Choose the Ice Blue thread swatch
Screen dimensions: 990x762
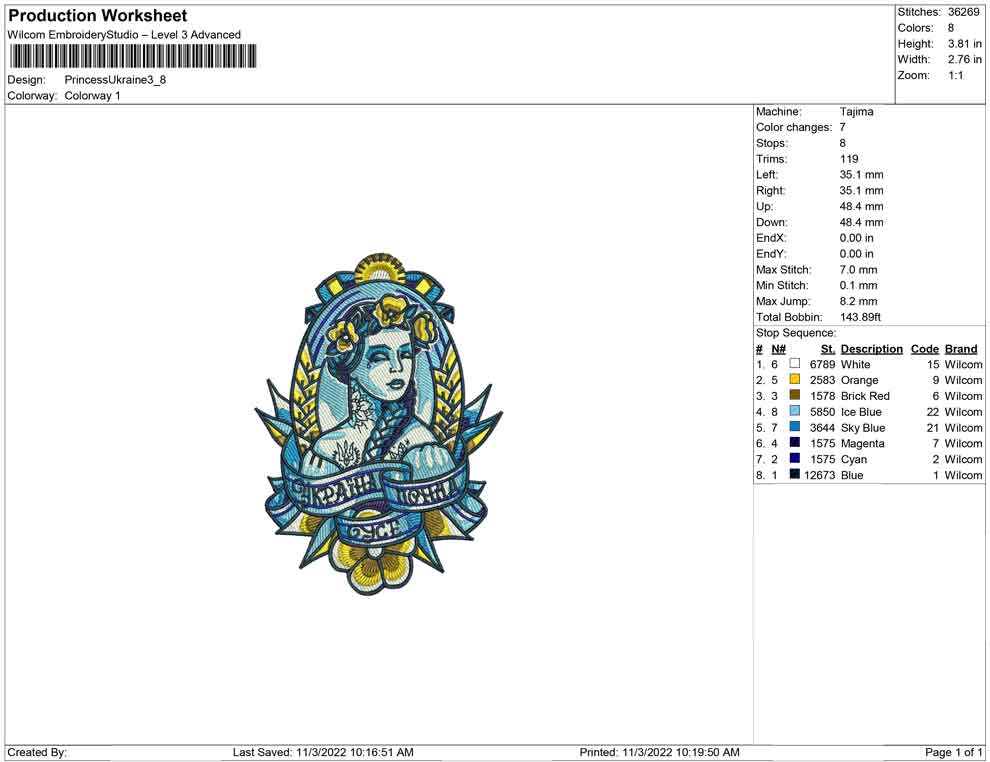795,412
